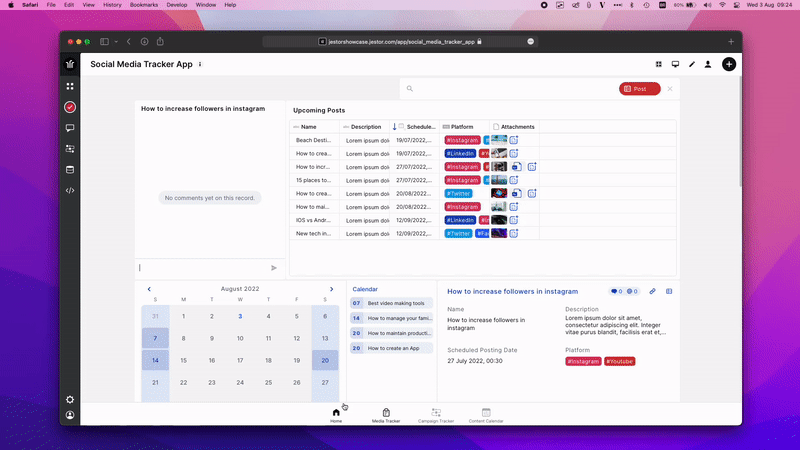Viewport: 800px width, 450px height.
Task: Open the apps grid in the sidebar
Action: (x=70, y=86)
